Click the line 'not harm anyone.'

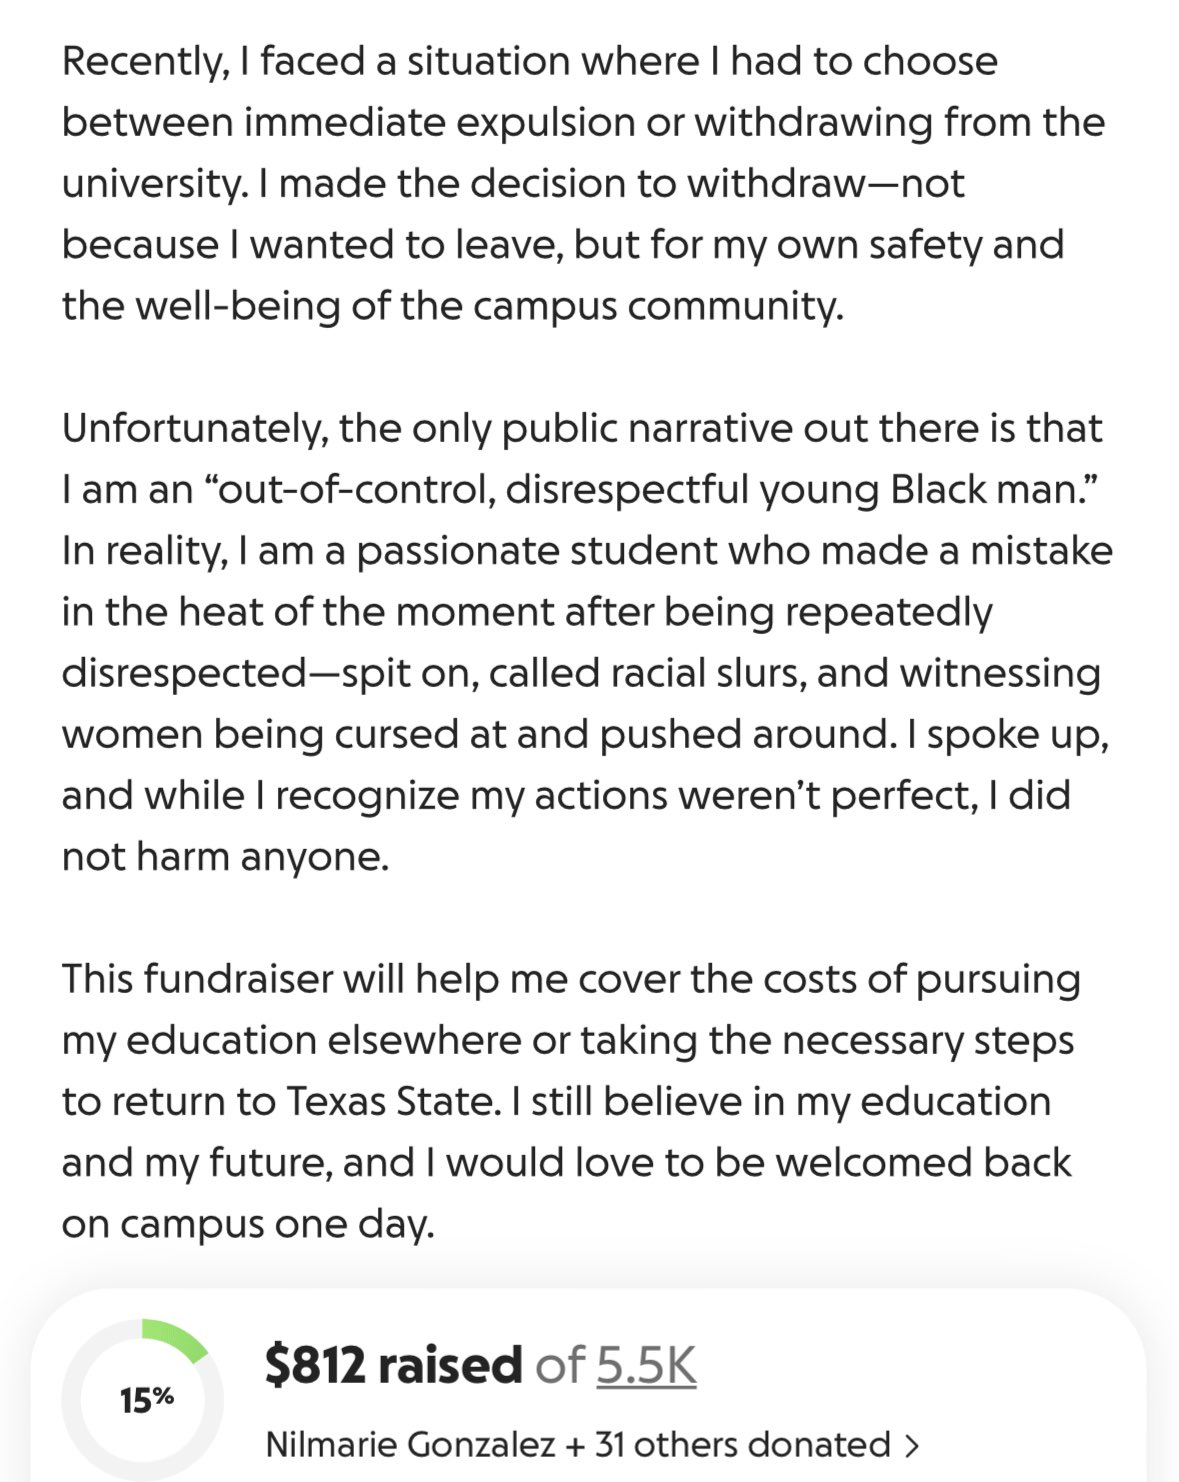click(225, 857)
